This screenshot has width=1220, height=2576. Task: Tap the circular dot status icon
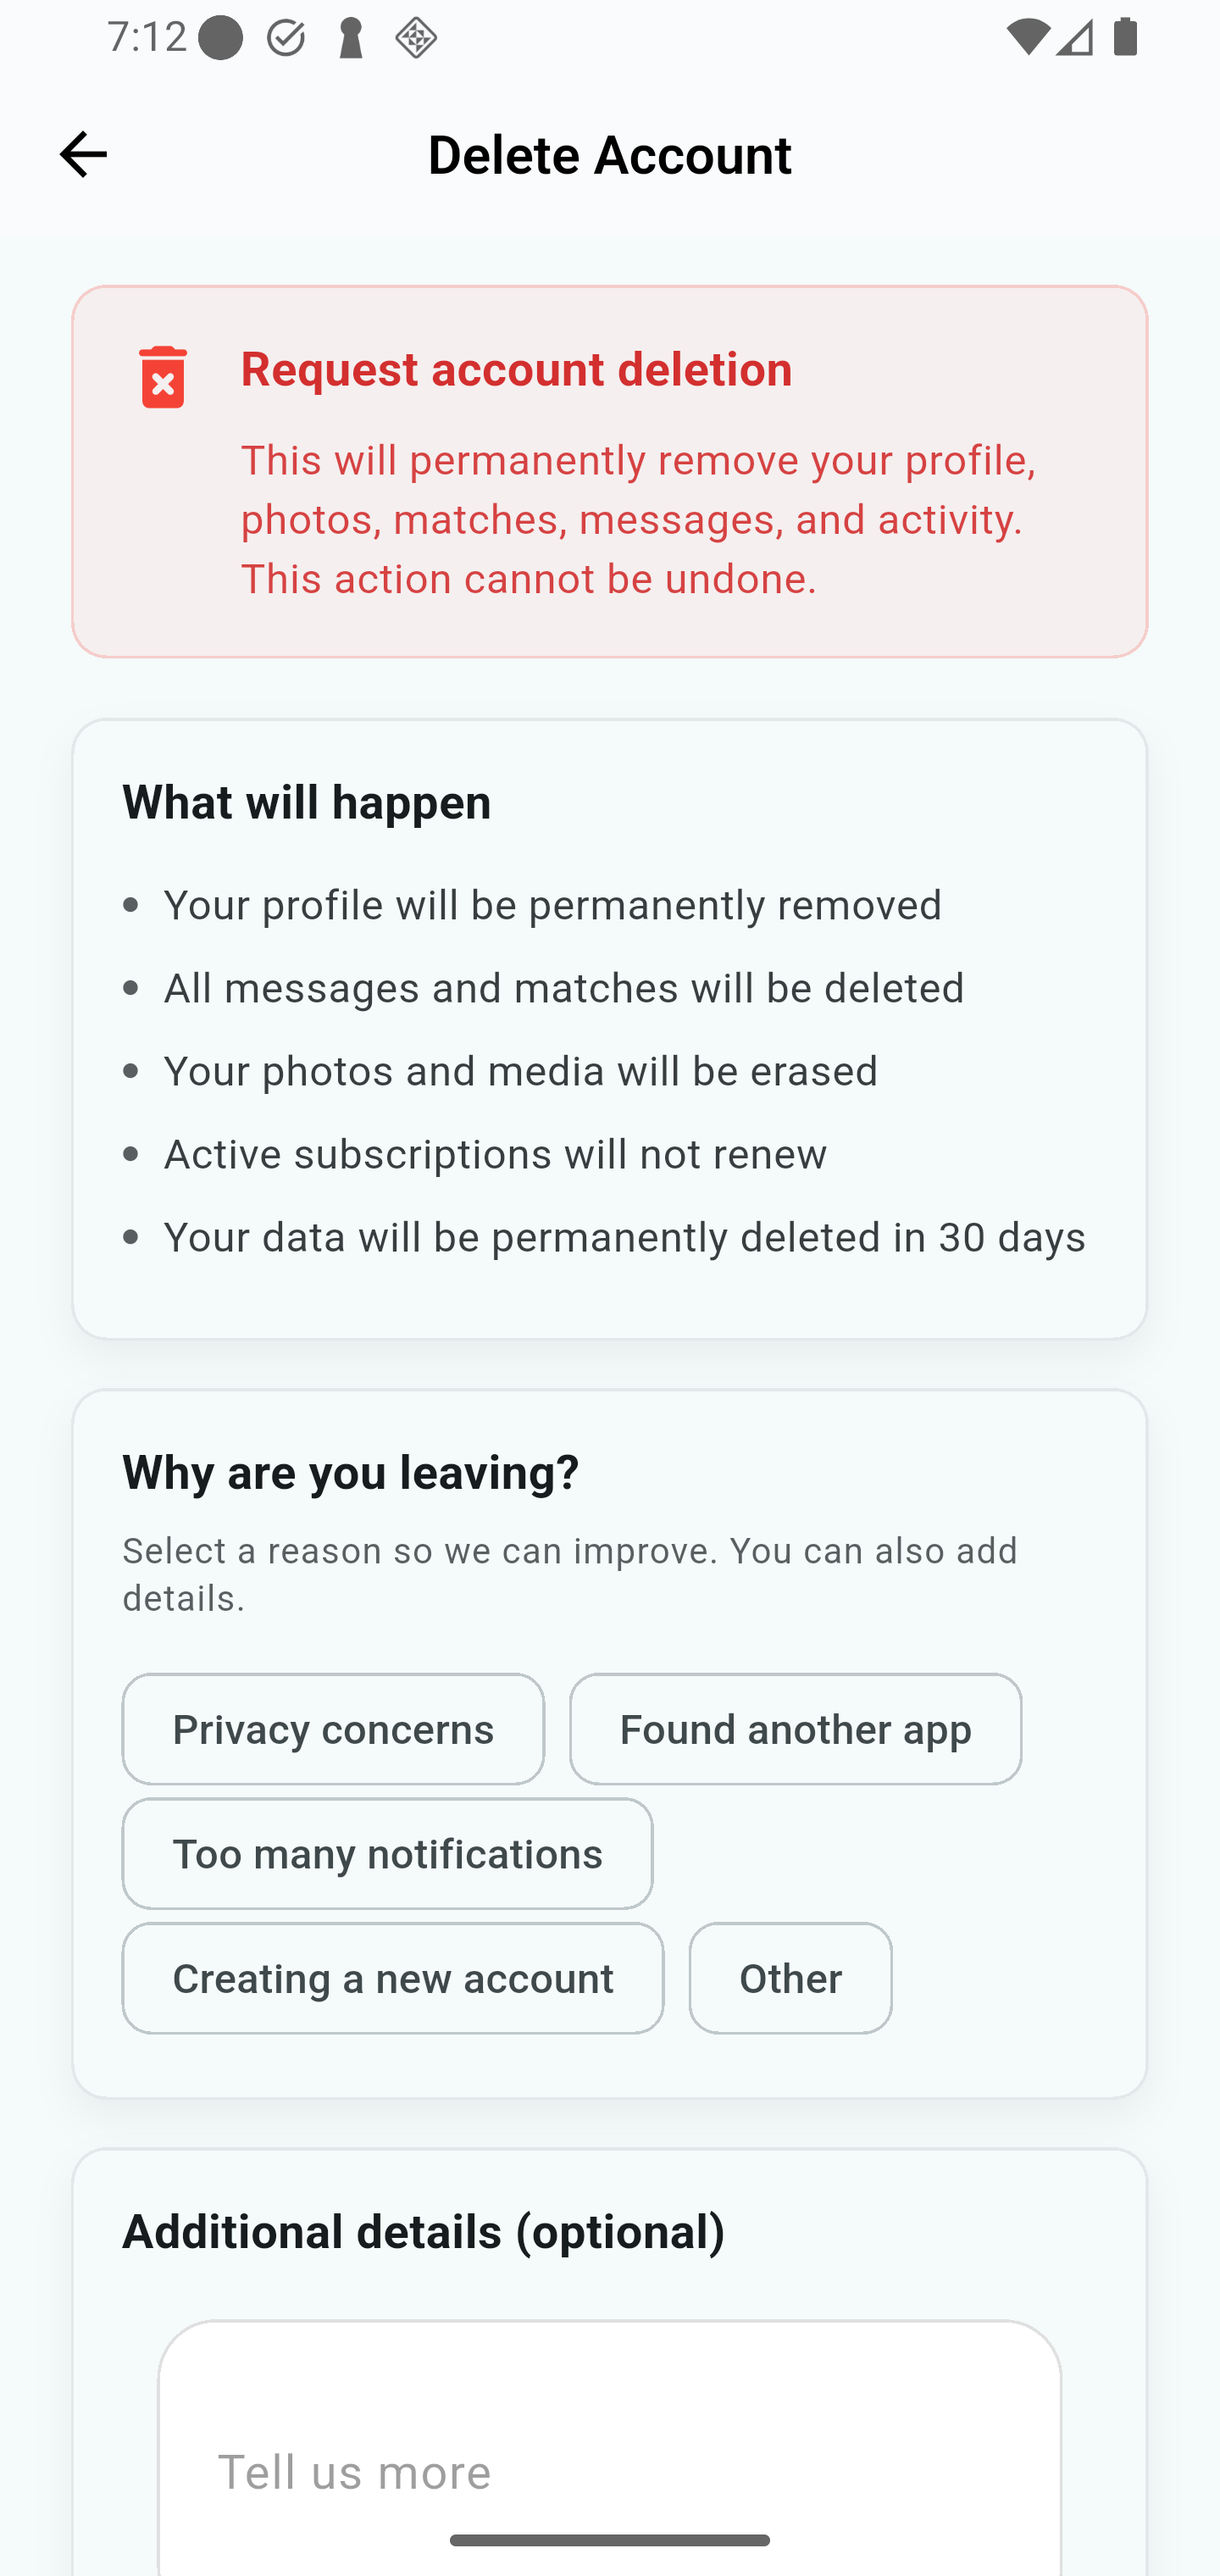point(220,39)
